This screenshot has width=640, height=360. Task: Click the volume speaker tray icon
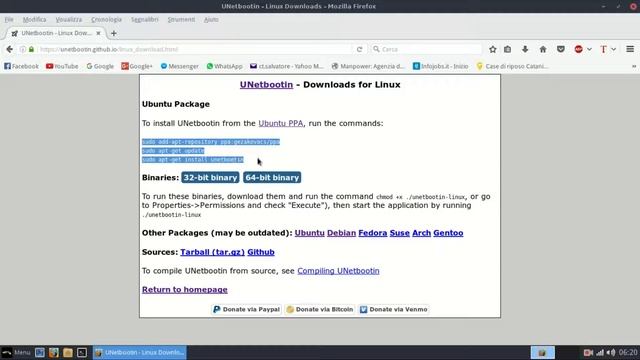tap(611, 353)
